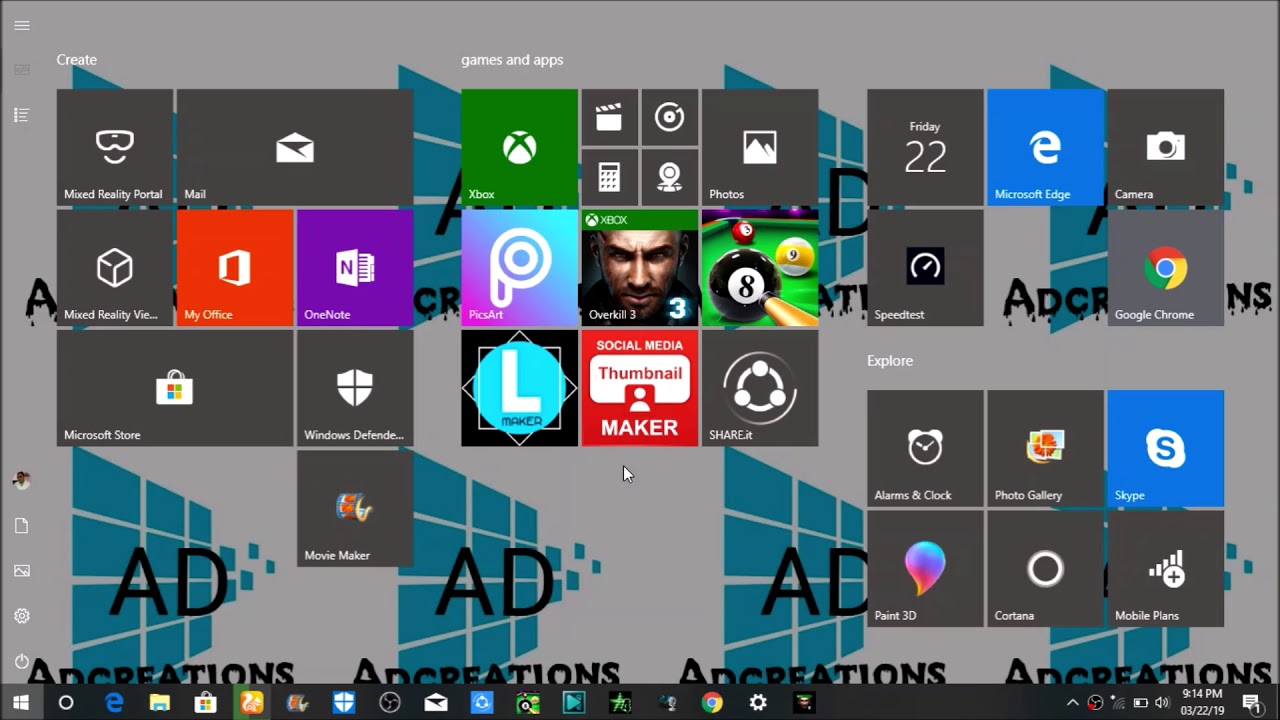Open the Paint 3D tile
Screen dimensions: 1280x720
pos(925,569)
